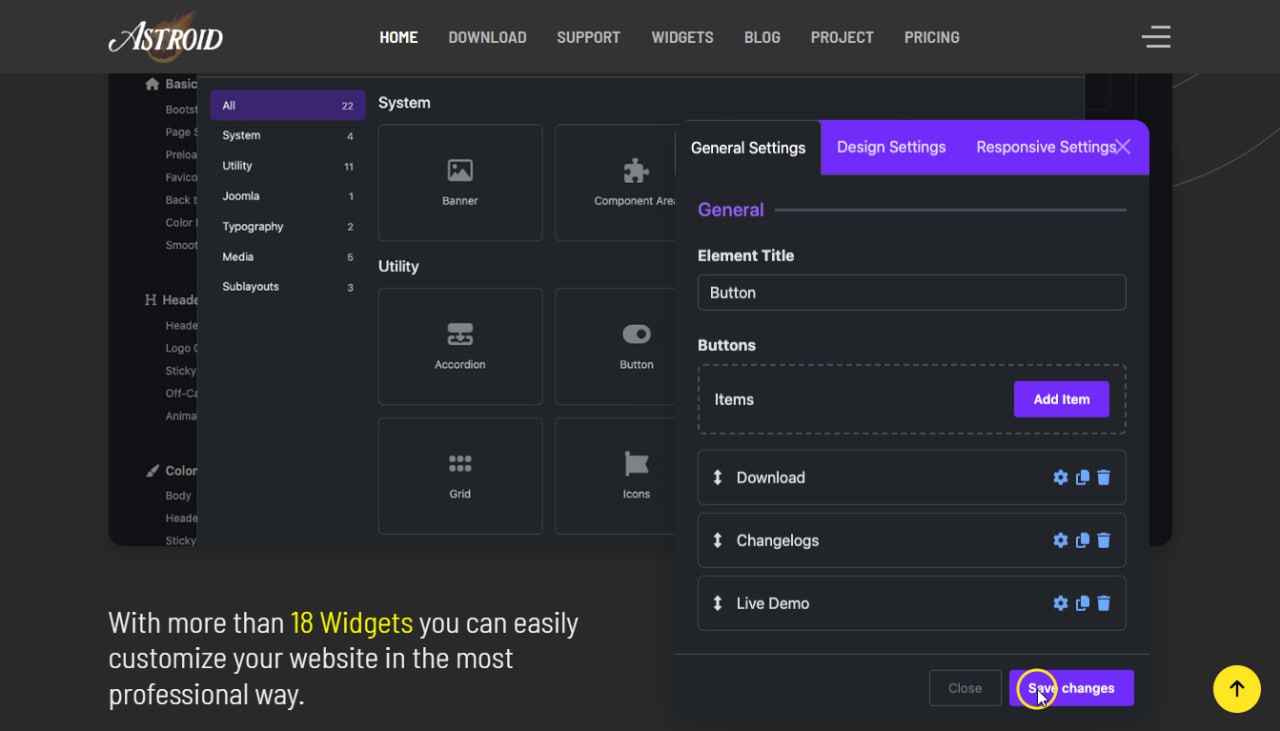1280x731 pixels.
Task: Select the All category filter
Action: click(288, 105)
